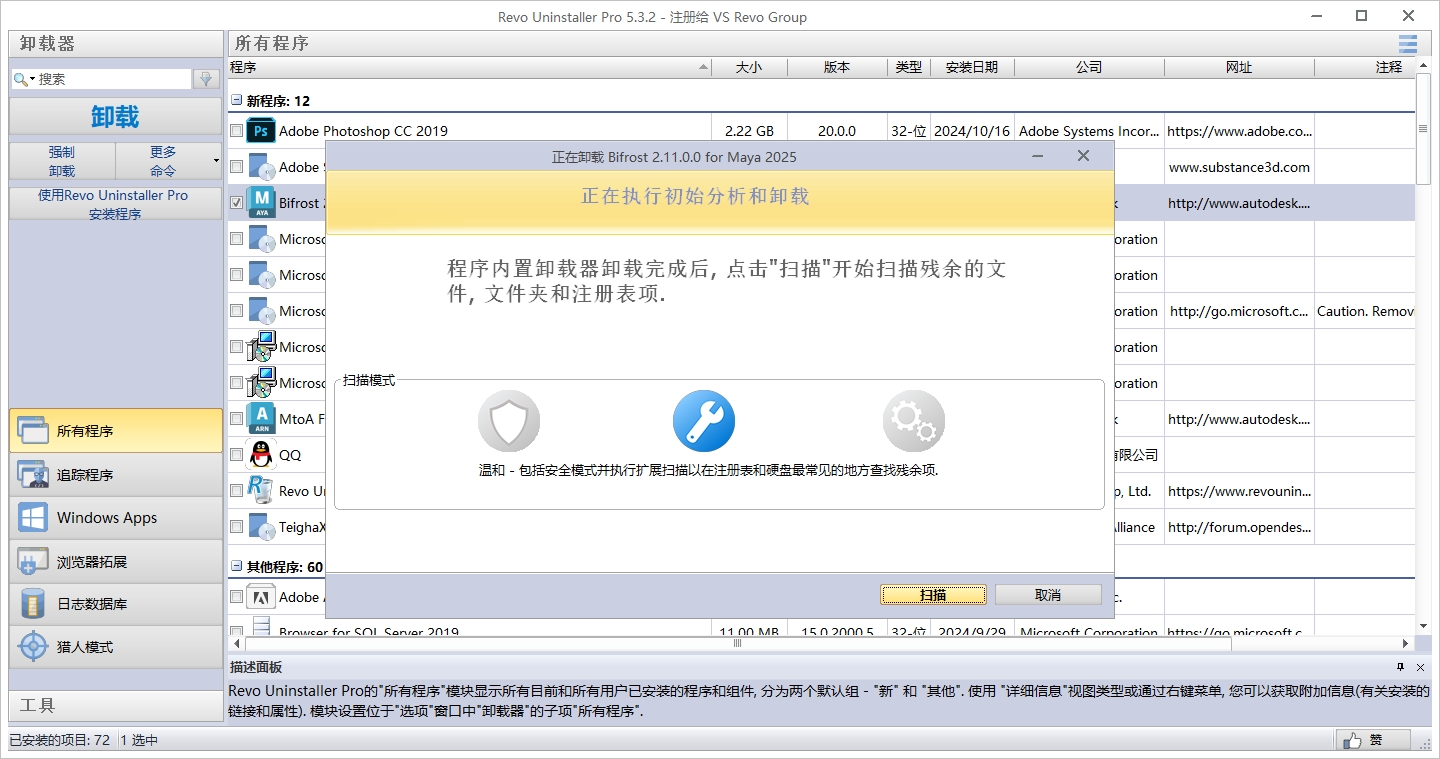This screenshot has width=1440, height=759.
Task: Check the TeighaX row checkbox
Action: coord(236,527)
